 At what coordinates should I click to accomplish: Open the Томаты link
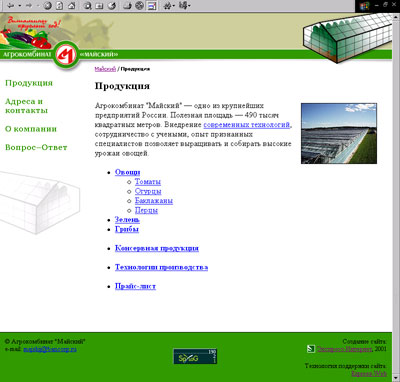[x=148, y=182]
